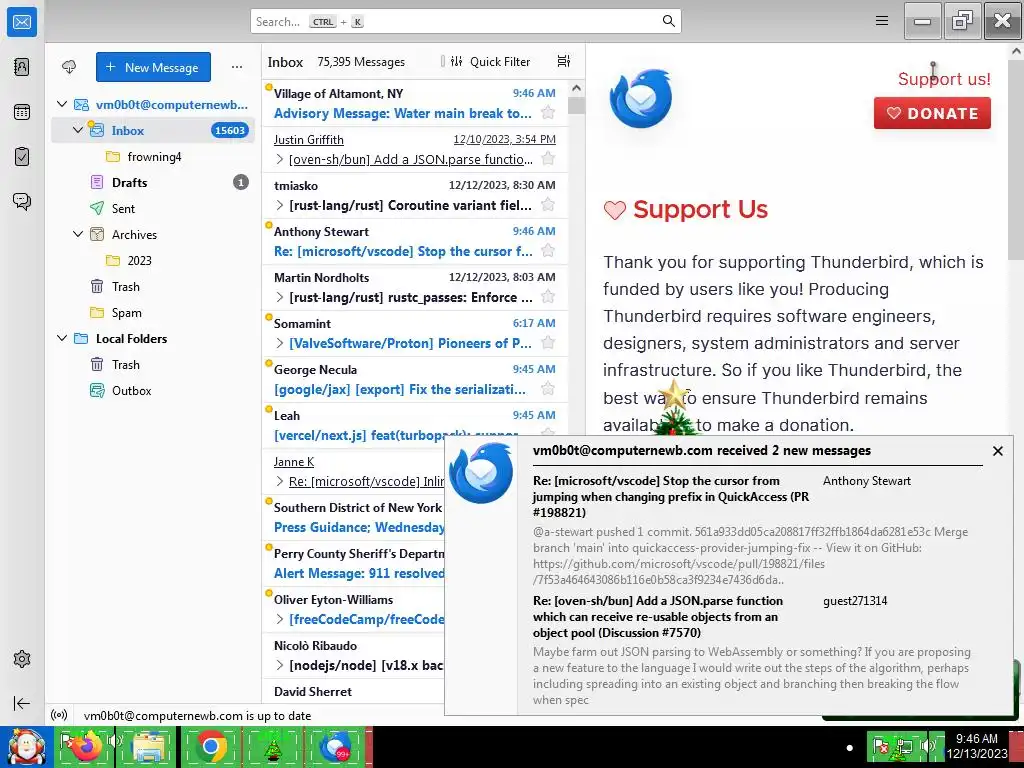Open the Perry County Sheriff's message
This screenshot has width=1024, height=768.
(x=353, y=564)
